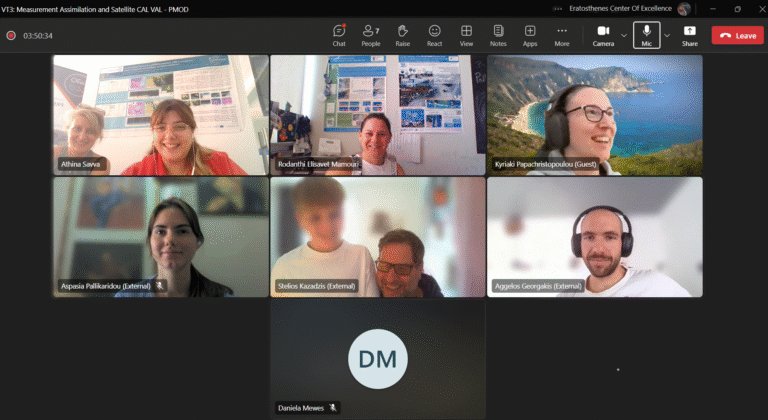Click Aggelos Georgakis's video tile

point(594,237)
